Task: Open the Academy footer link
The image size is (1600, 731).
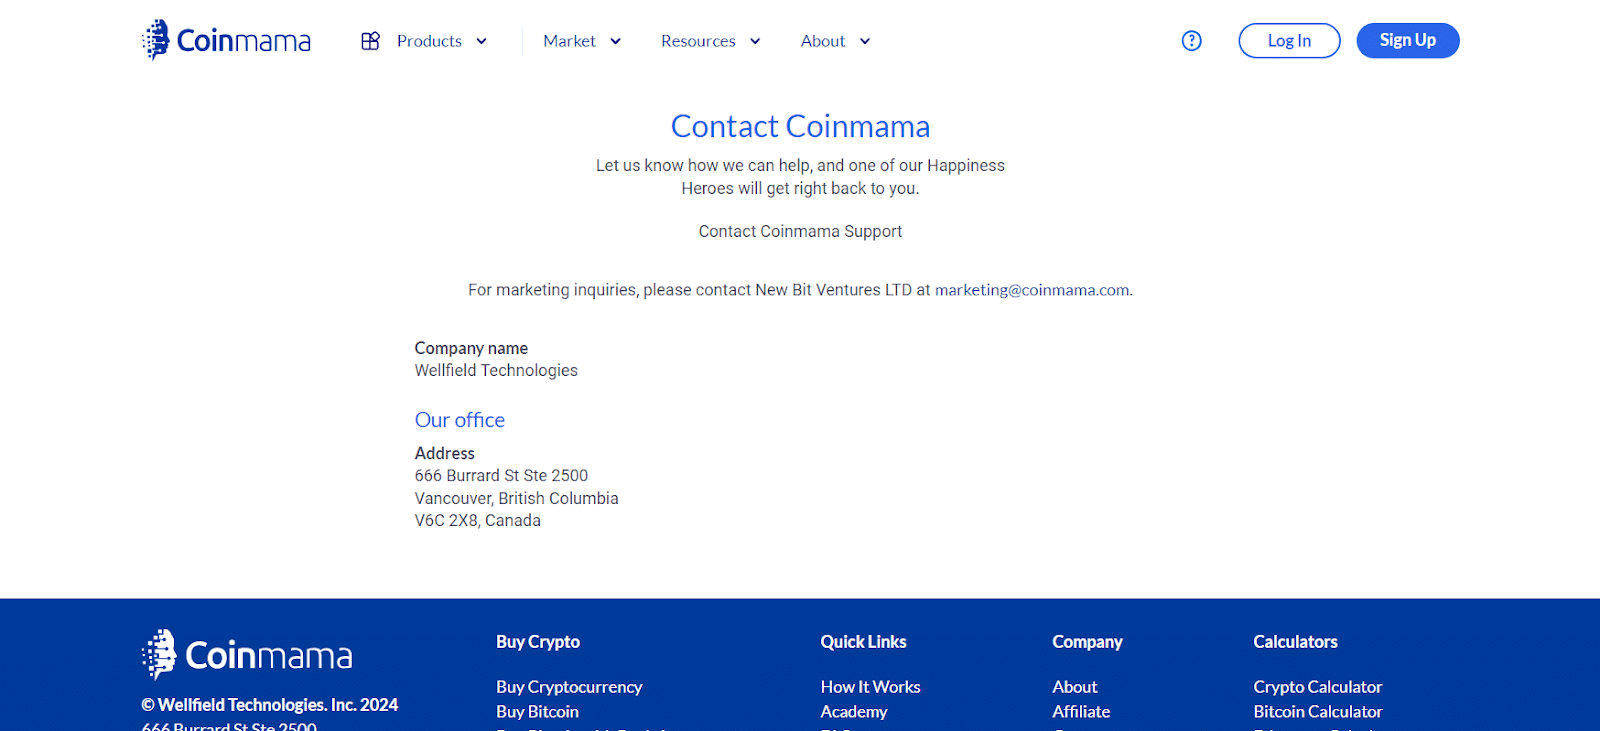Action: [854, 712]
